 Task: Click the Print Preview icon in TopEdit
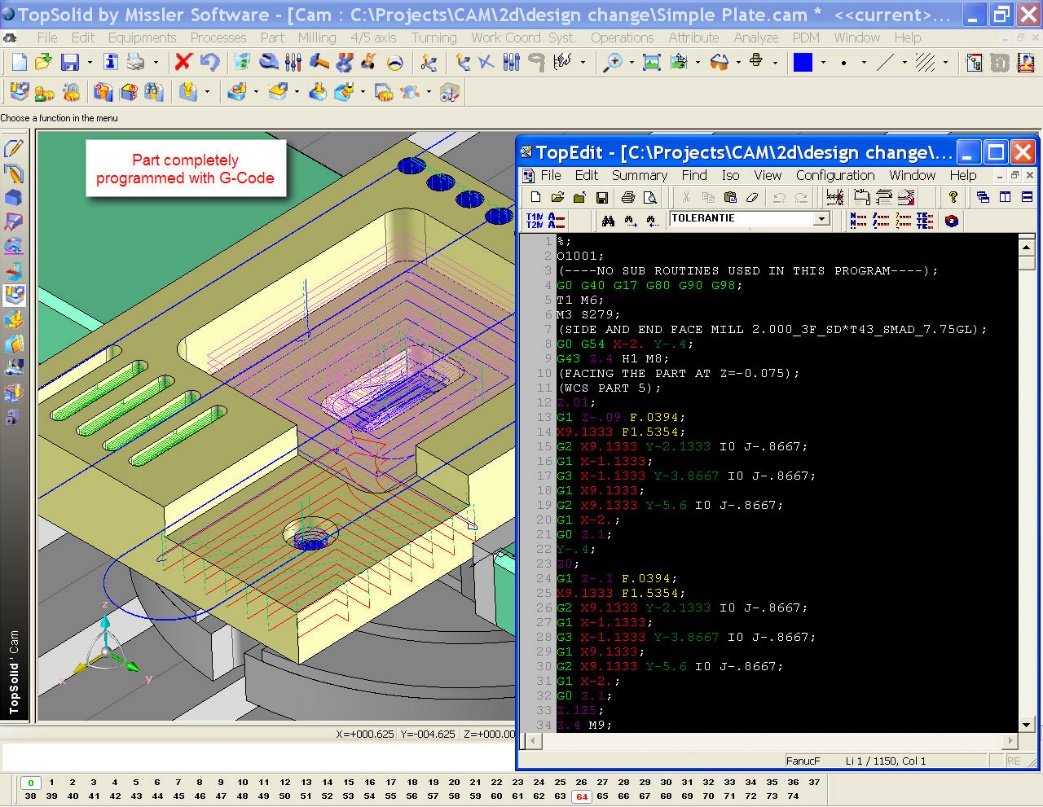[x=650, y=198]
